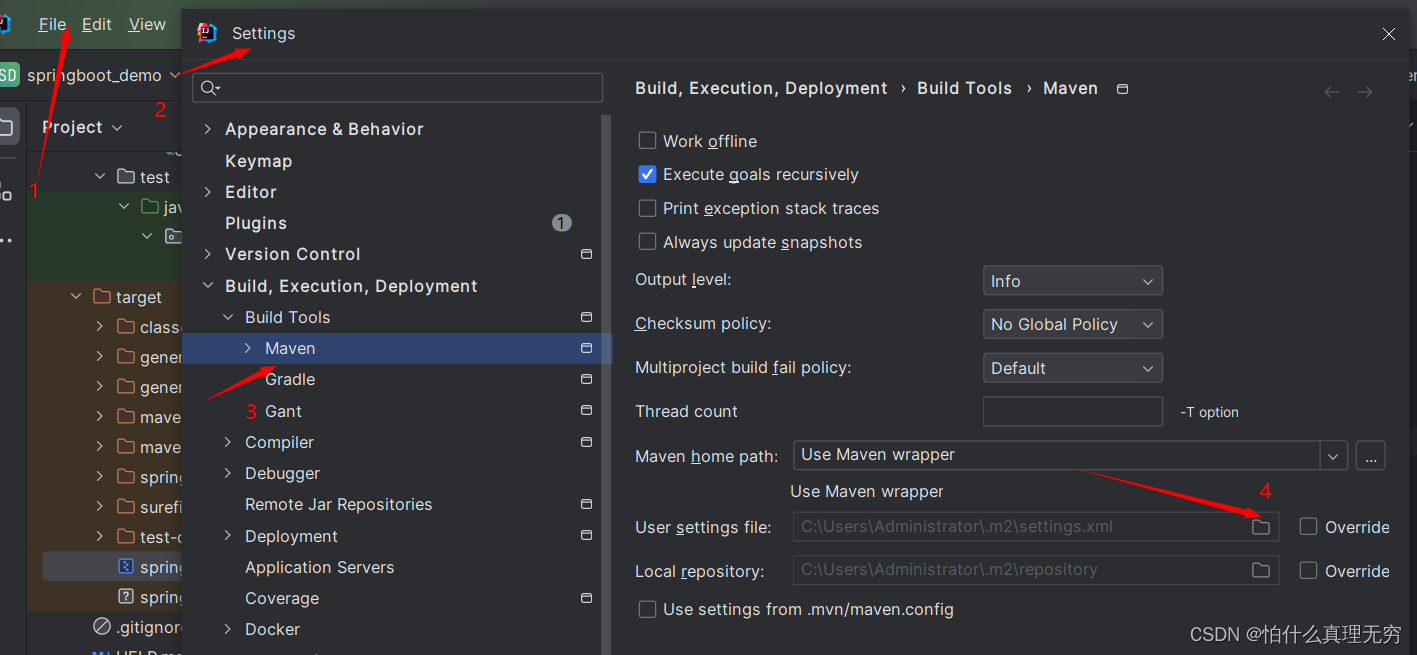
Task: Select Application Servers settings
Action: [319, 567]
